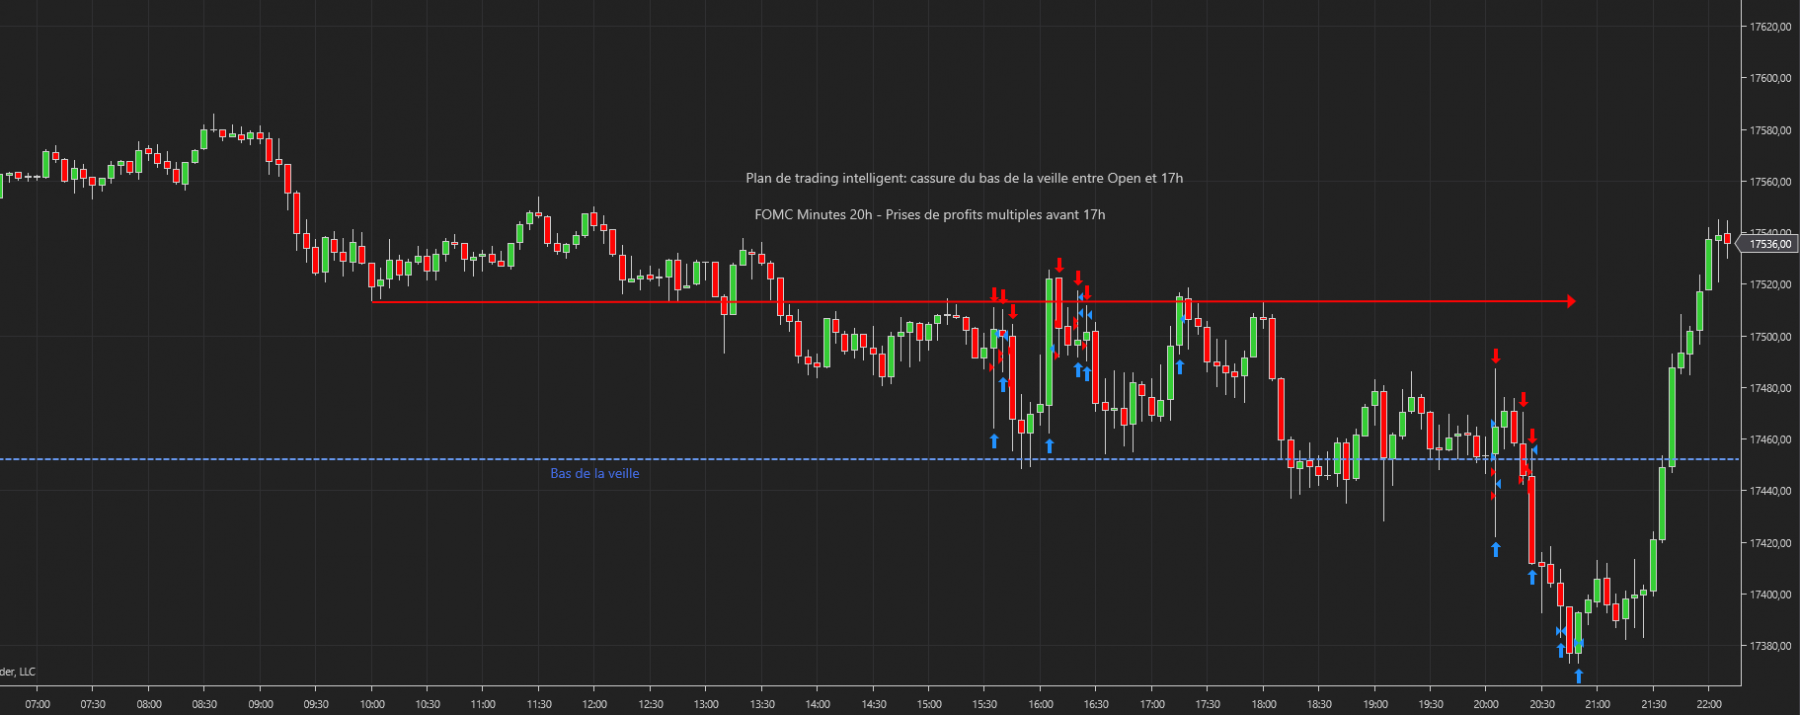Click the 11:00 time axis label
This screenshot has width=1800, height=715.
coord(483,704)
